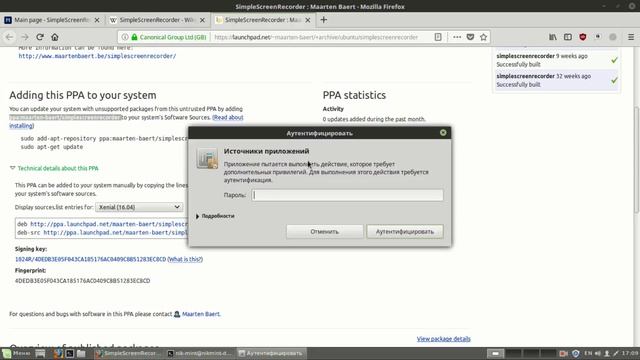The height and width of the screenshot is (360, 640).
Task: Open maartenbaert.be simplescreenrecorder link
Action: click(97, 56)
